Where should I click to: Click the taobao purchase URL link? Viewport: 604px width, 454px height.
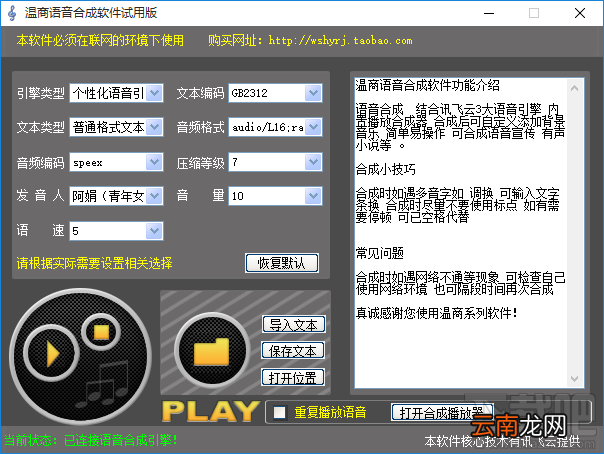(x=341, y=40)
